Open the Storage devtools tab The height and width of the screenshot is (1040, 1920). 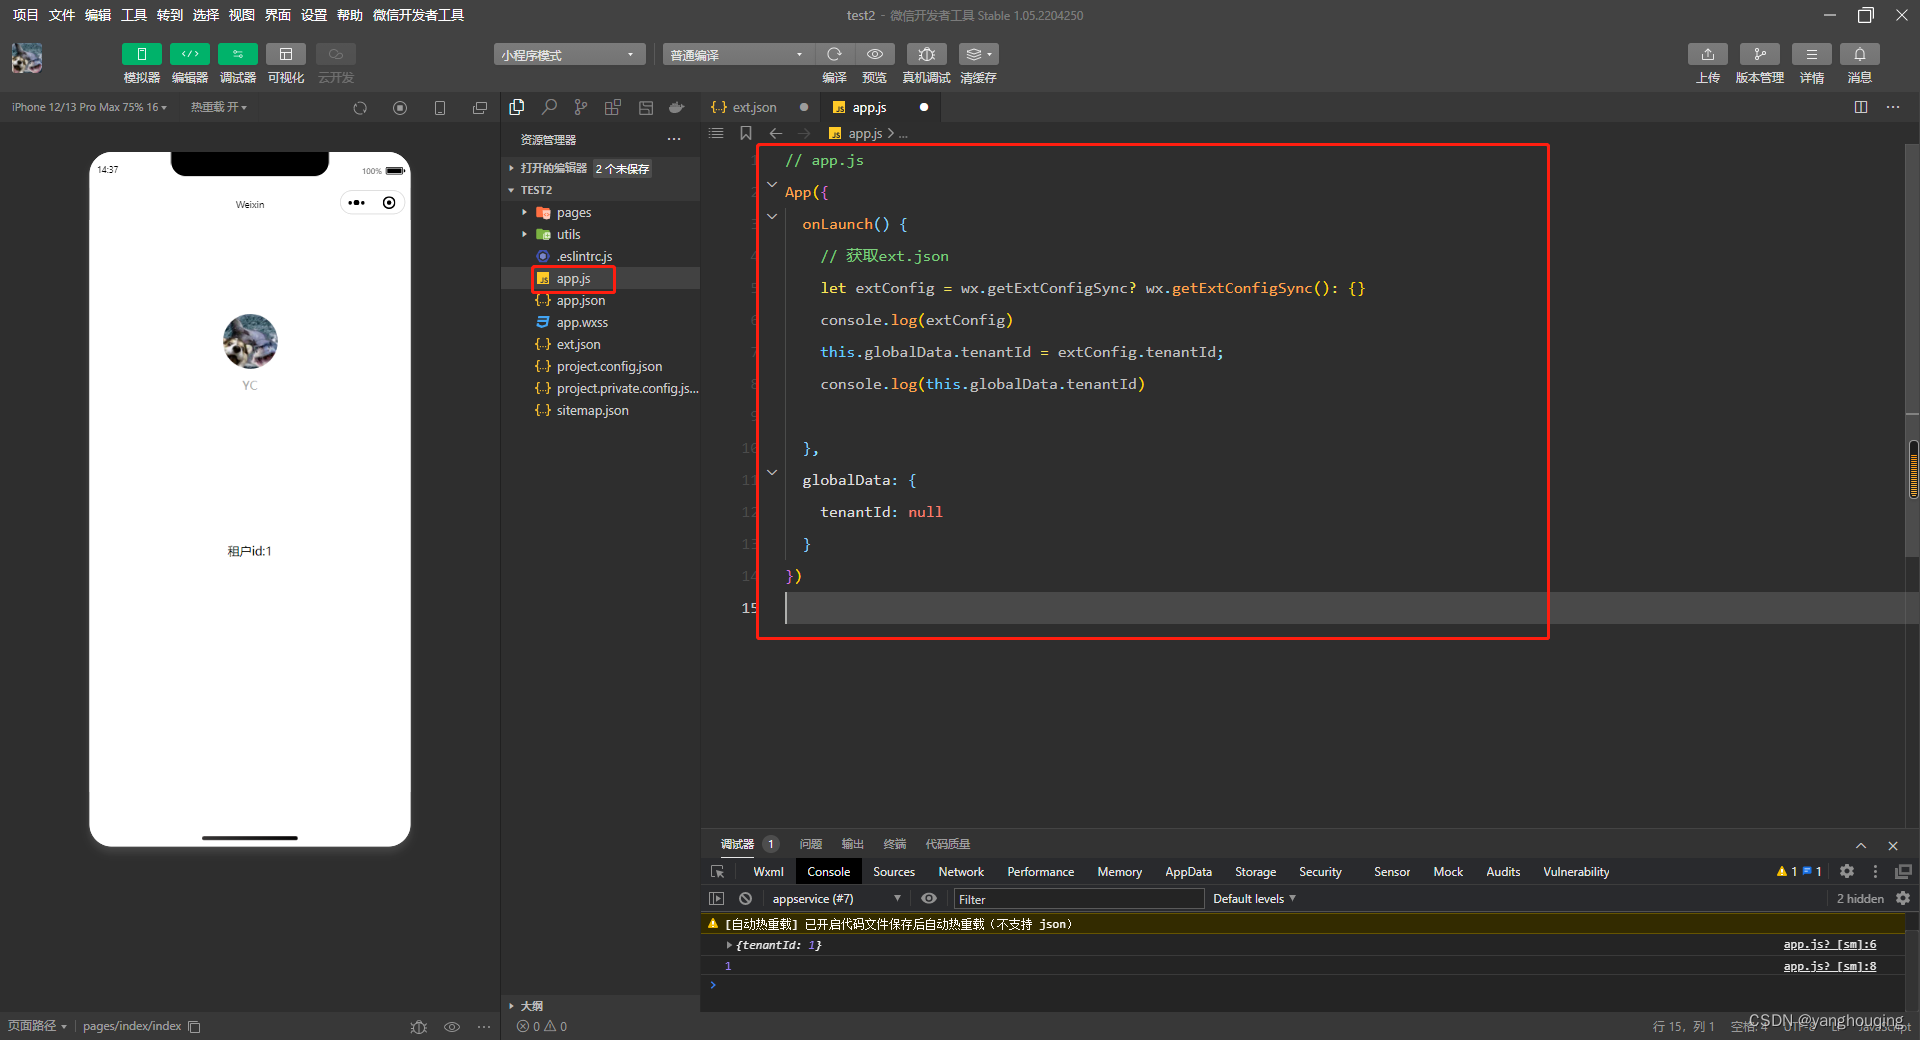1255,872
